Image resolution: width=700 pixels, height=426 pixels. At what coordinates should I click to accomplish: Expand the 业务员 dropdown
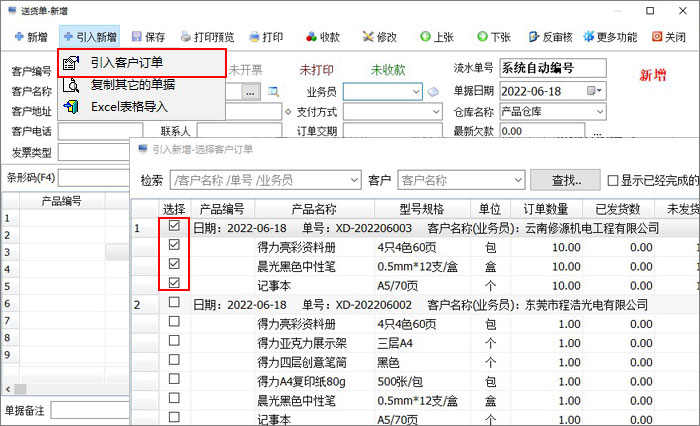[415, 91]
